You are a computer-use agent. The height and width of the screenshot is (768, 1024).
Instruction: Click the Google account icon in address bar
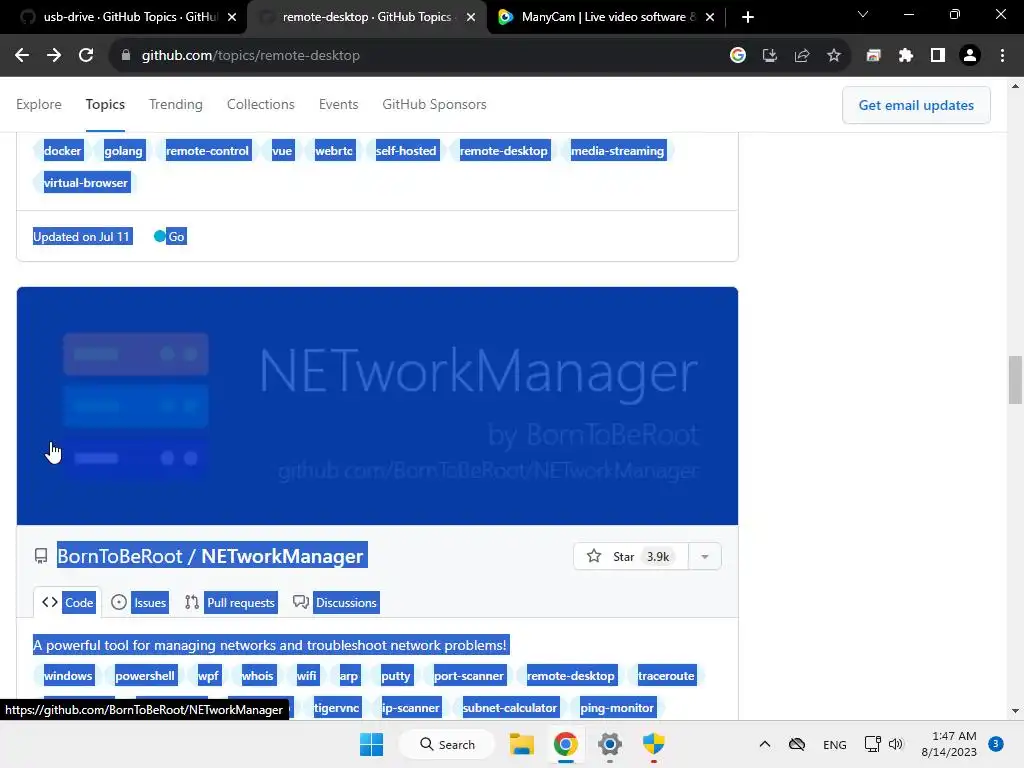(738, 56)
